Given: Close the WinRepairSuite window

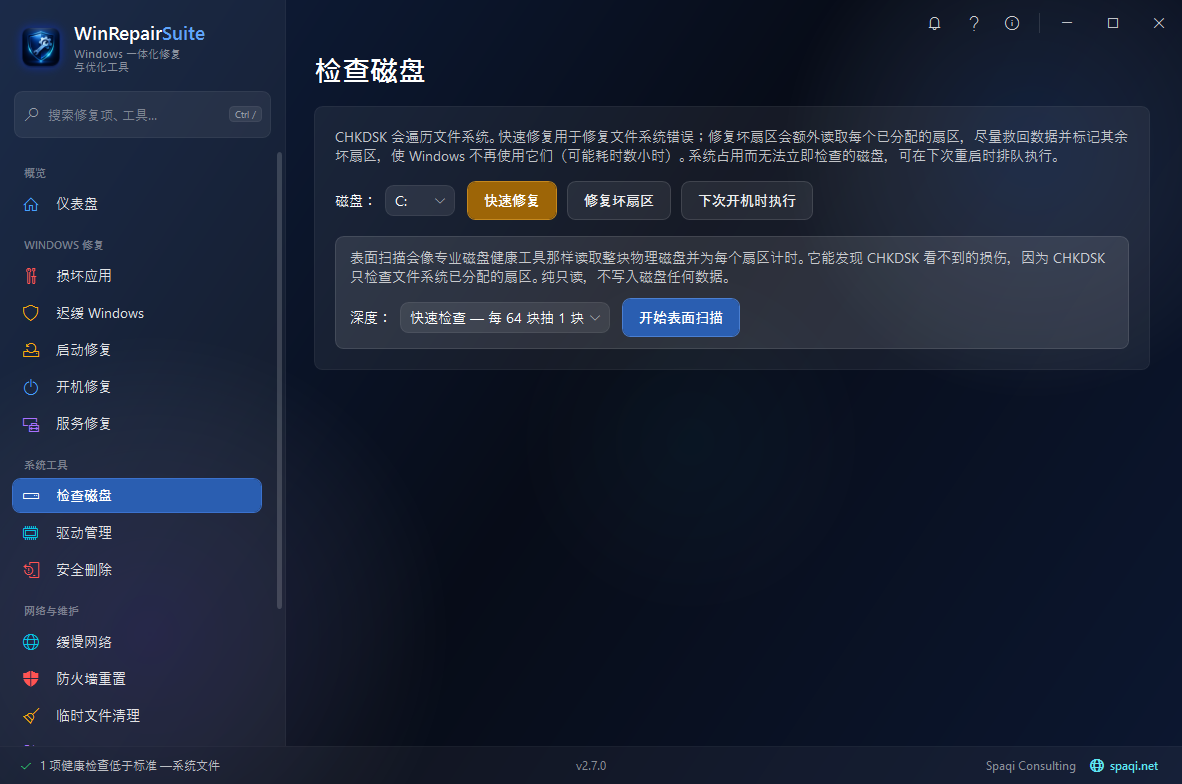Looking at the screenshot, I should click(x=1159, y=23).
